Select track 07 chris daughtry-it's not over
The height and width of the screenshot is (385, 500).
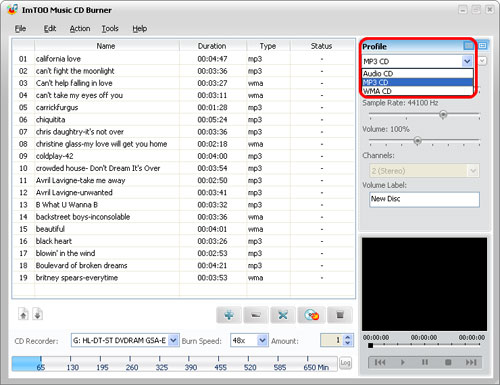pyautogui.click(x=183, y=132)
